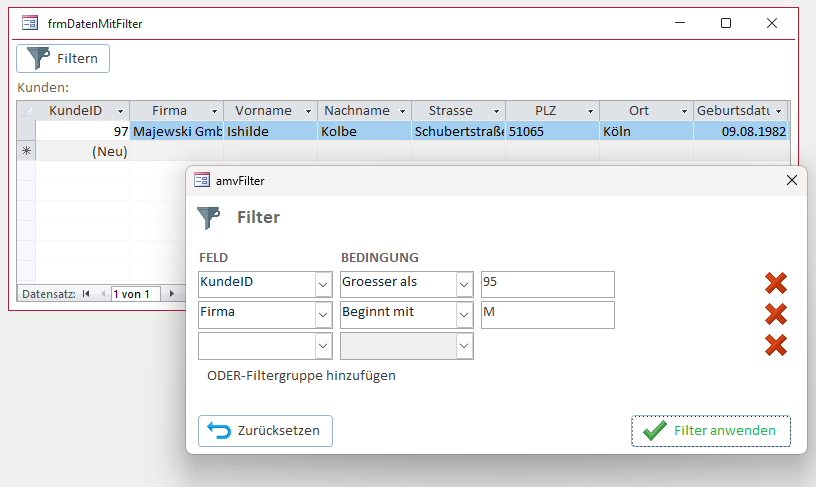Click ODER-Filtergruppe hinzufügen
This screenshot has height=487, width=816.
(301, 376)
